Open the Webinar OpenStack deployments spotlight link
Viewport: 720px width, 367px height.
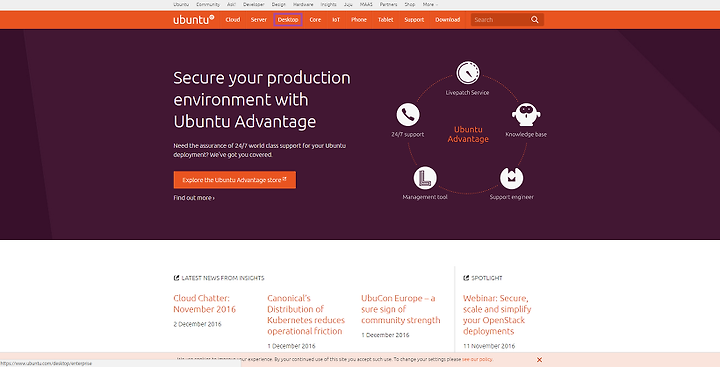point(497,315)
